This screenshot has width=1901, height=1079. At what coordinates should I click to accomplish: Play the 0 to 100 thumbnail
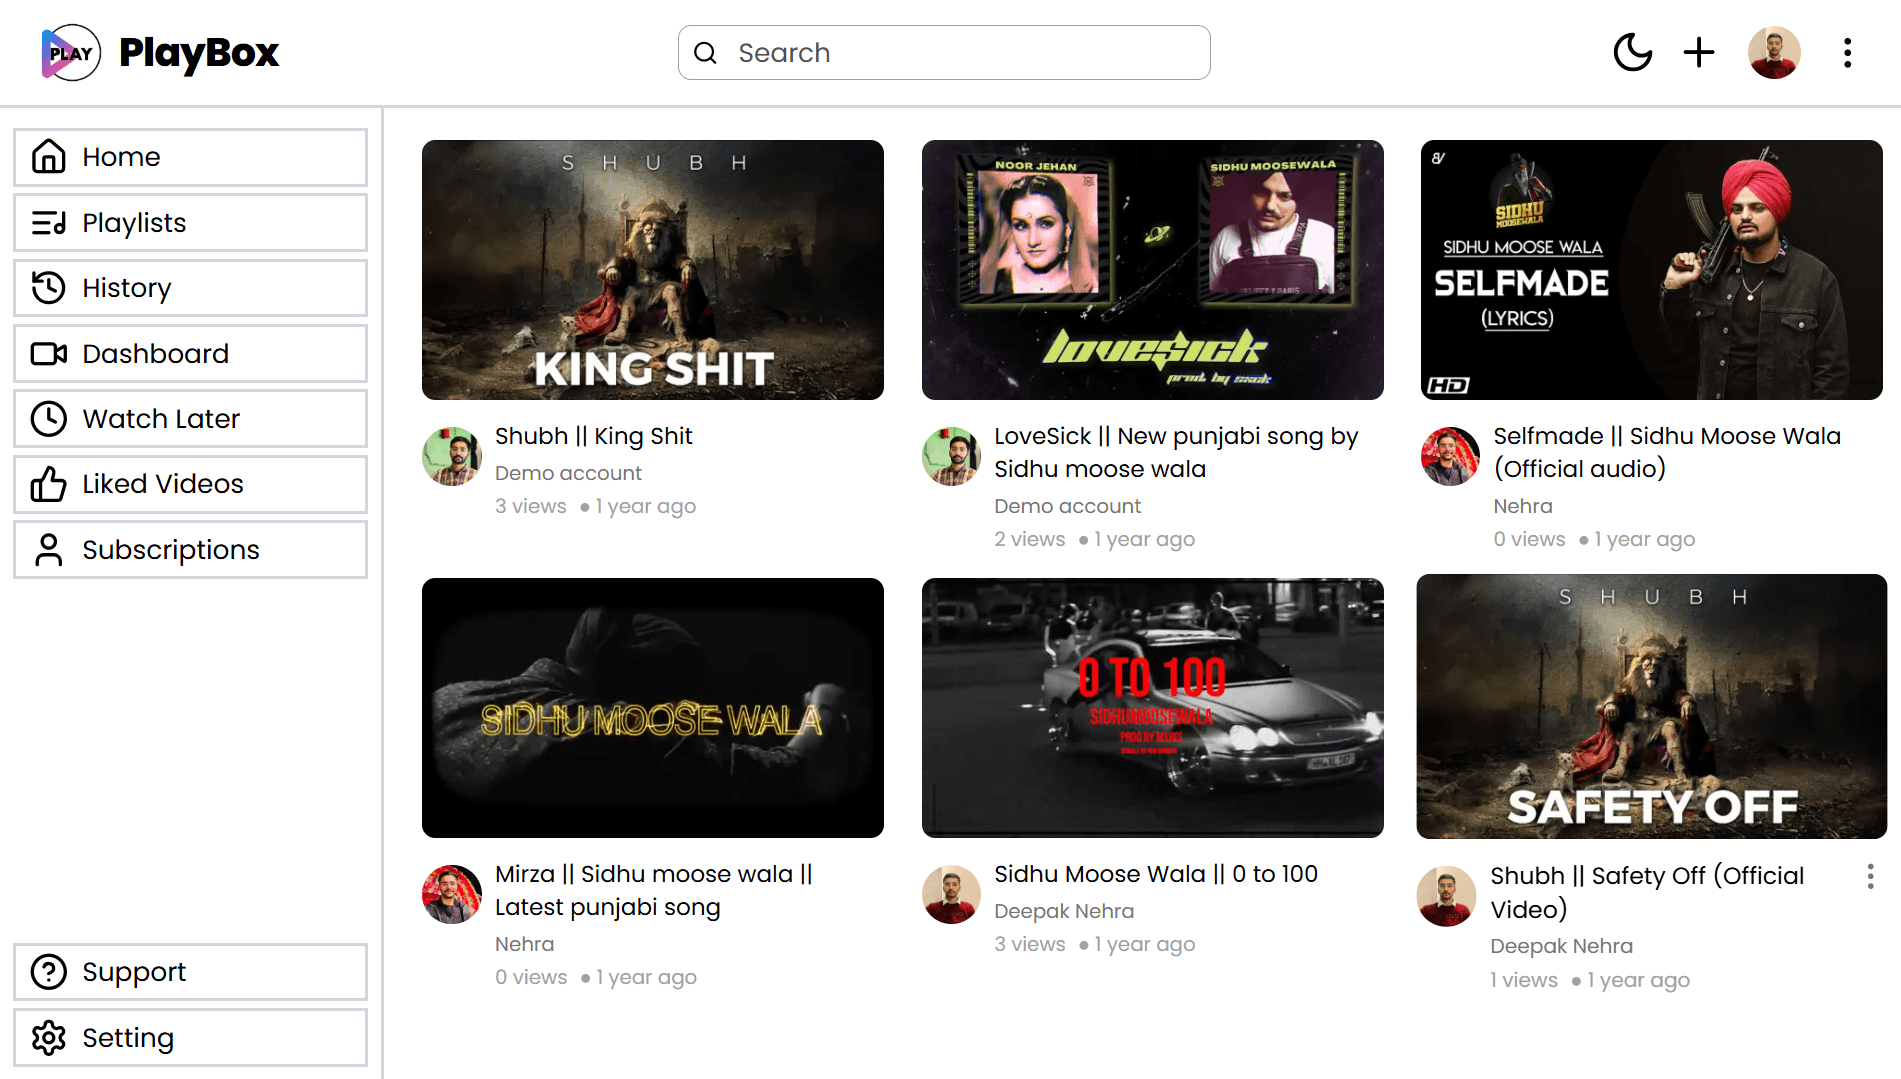click(1152, 708)
